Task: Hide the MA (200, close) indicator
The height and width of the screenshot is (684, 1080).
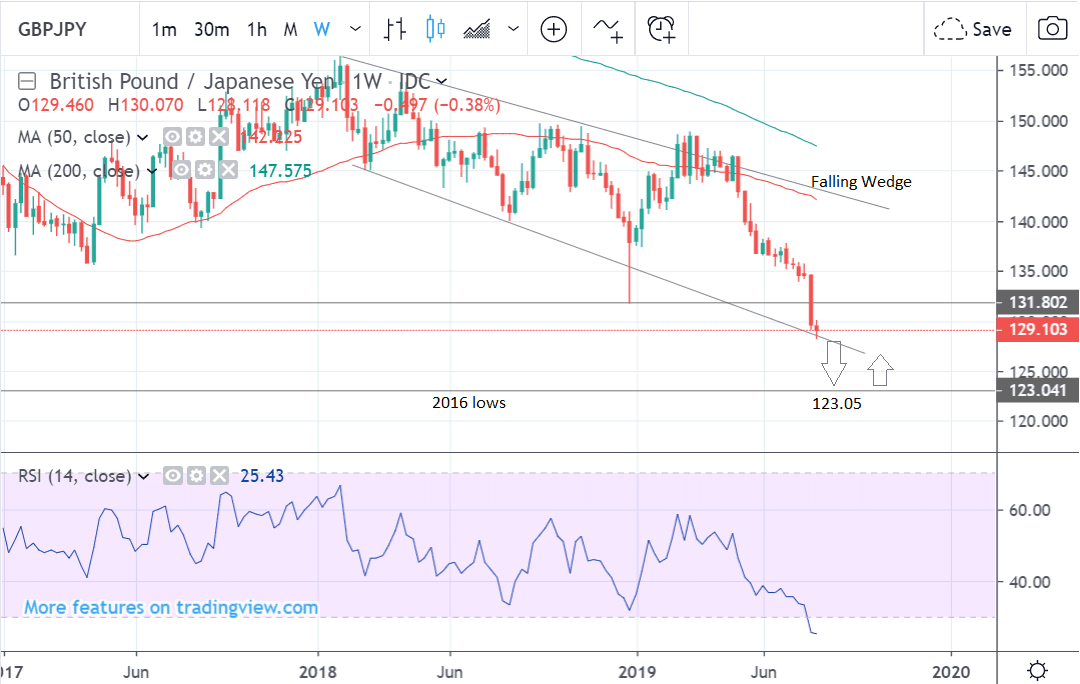Action: click(181, 171)
